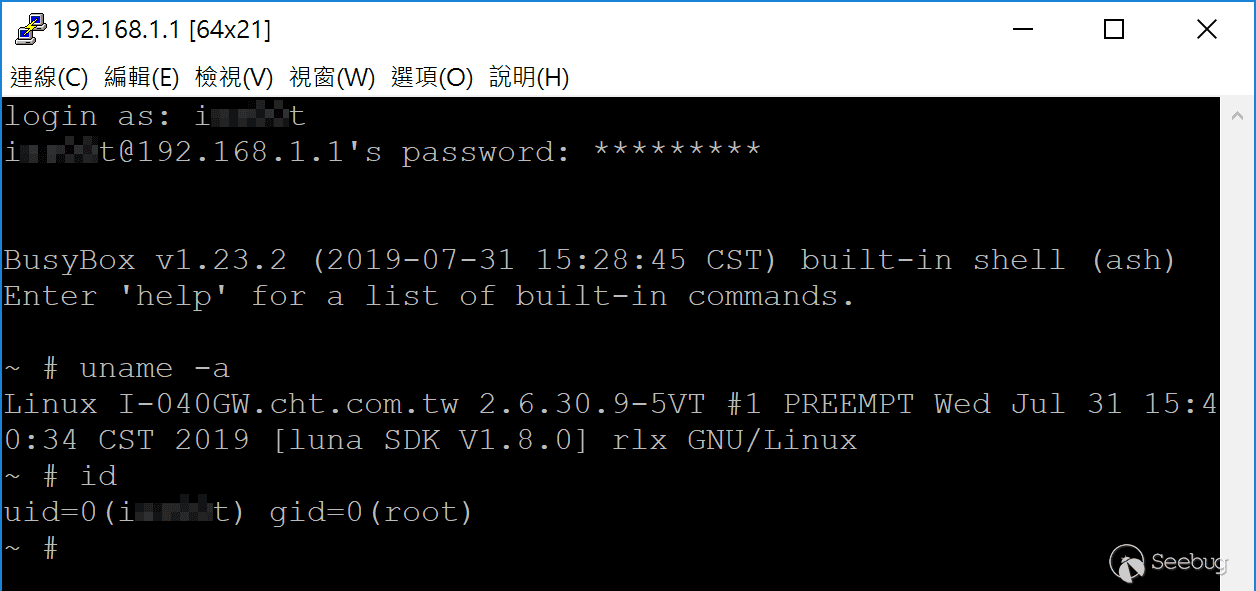
Task: Click the 'id' command line
Action: point(61,476)
